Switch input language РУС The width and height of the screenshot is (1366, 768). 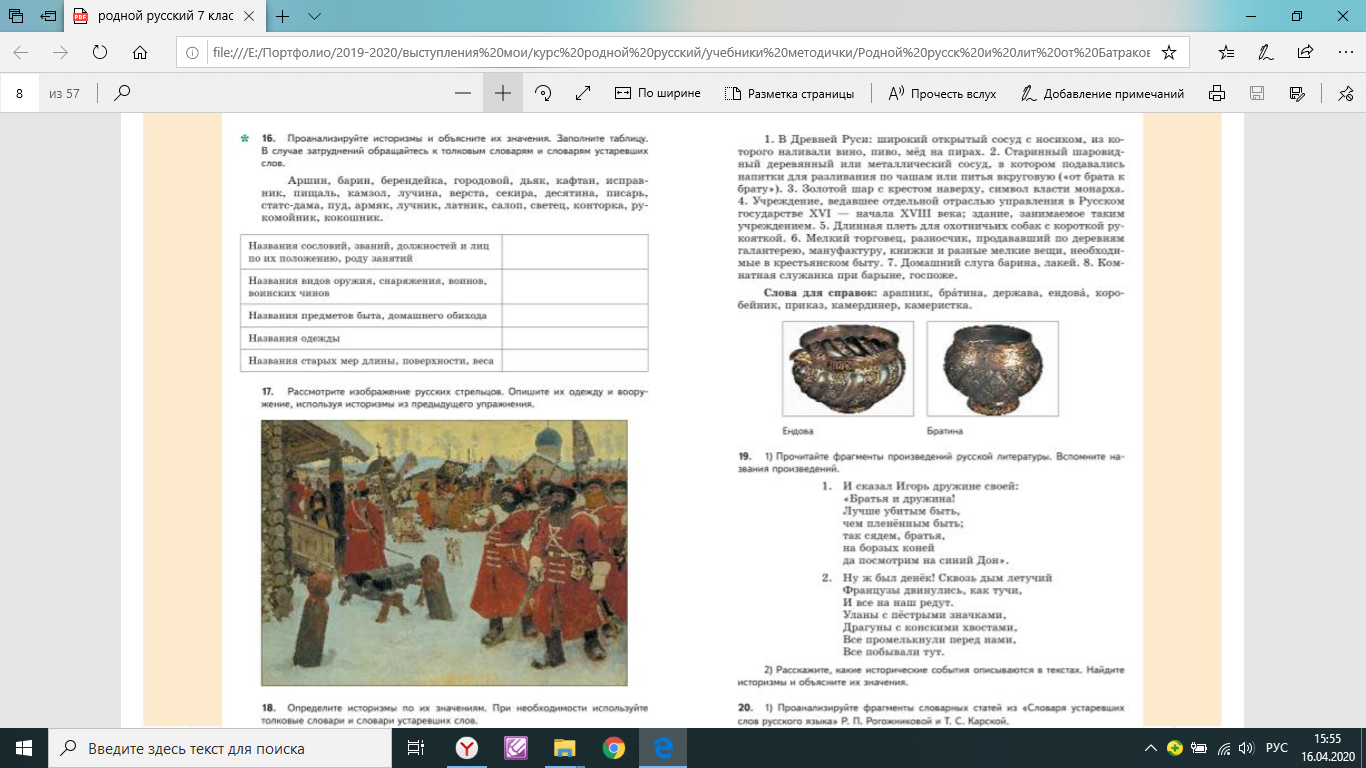pos(1277,748)
